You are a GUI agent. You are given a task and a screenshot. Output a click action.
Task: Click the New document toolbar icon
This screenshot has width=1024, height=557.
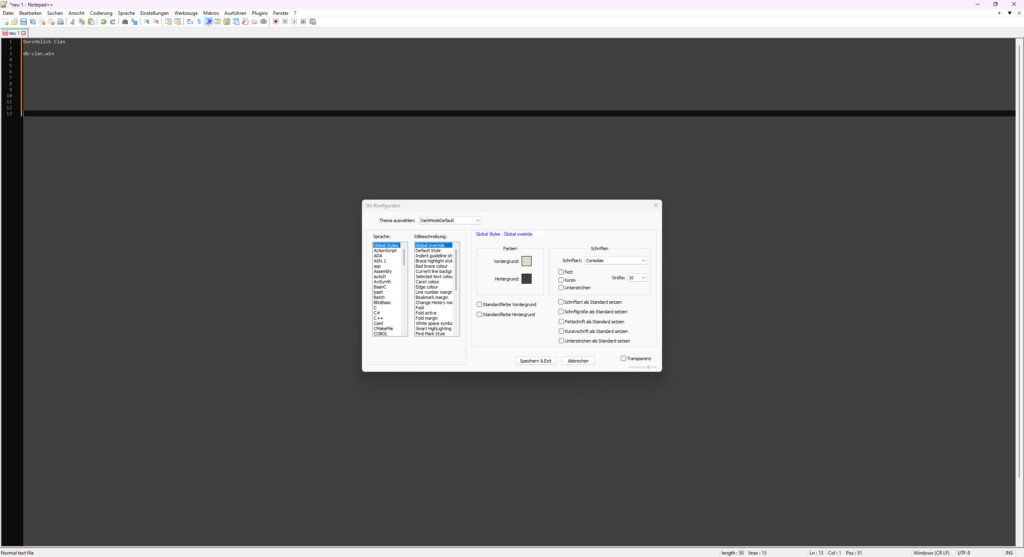pos(5,21)
